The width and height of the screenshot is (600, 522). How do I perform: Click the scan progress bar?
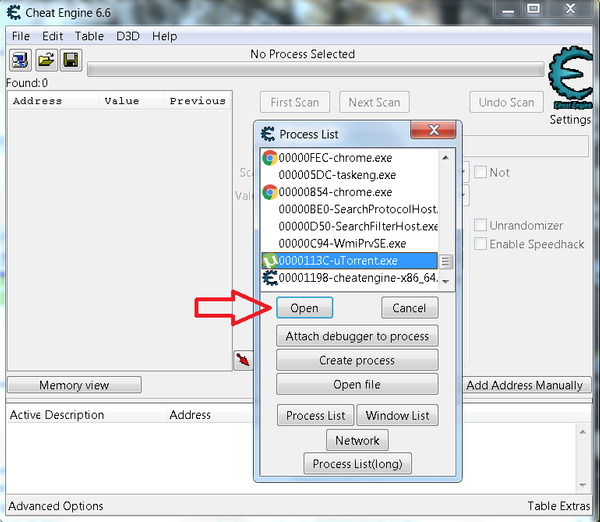click(316, 70)
